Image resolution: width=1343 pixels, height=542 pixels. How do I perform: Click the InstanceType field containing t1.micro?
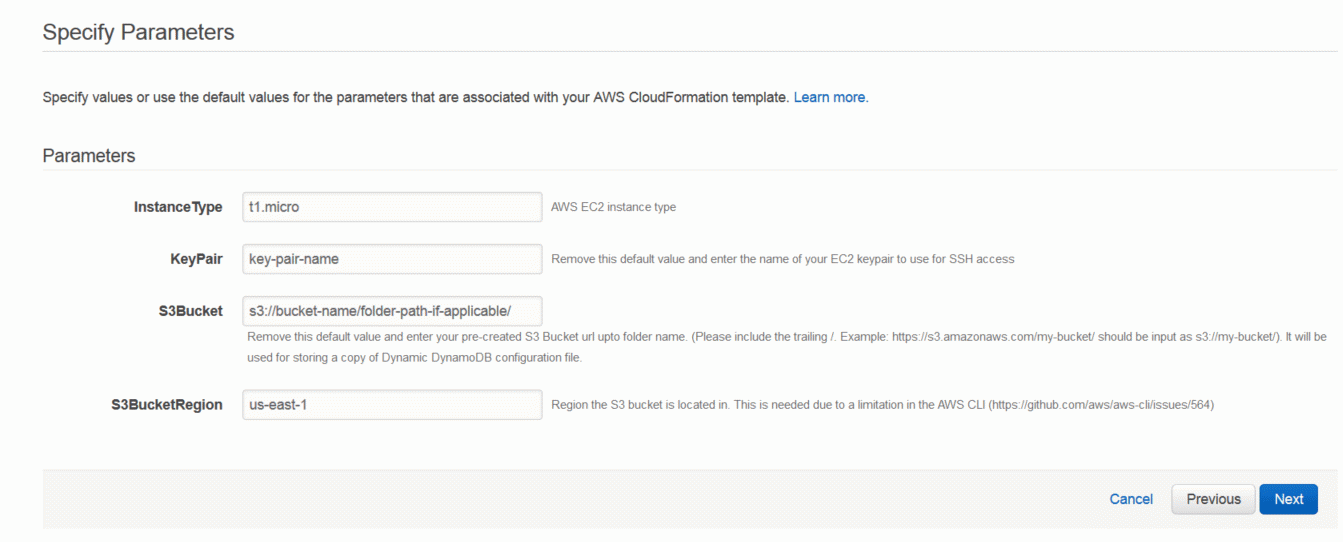(392, 207)
